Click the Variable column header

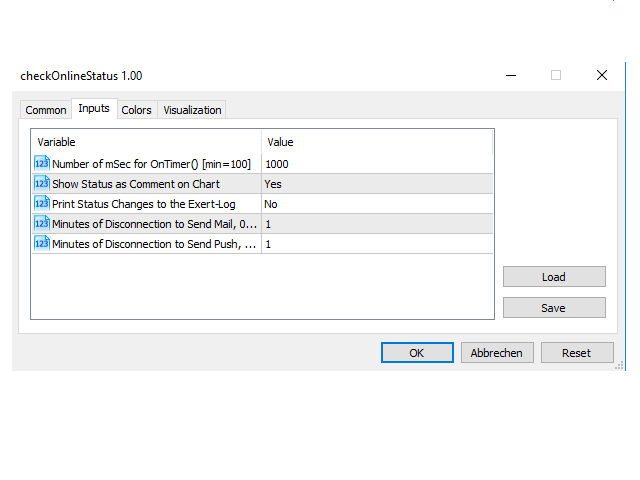click(x=146, y=142)
